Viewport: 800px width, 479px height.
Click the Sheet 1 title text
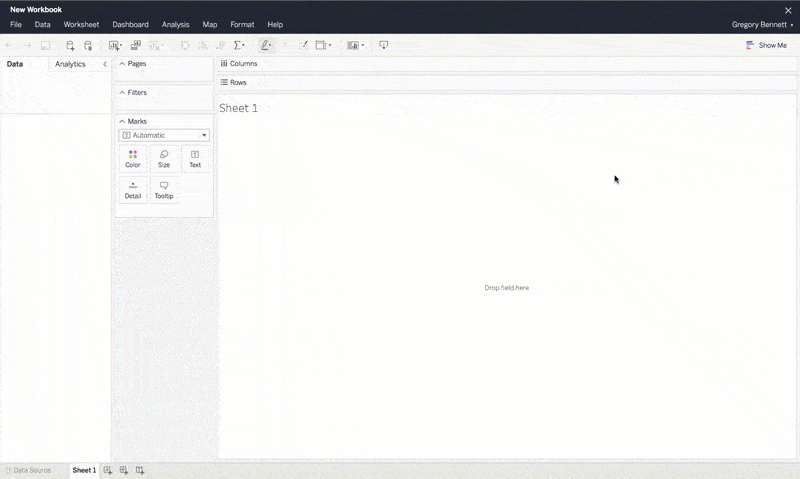[239, 108]
